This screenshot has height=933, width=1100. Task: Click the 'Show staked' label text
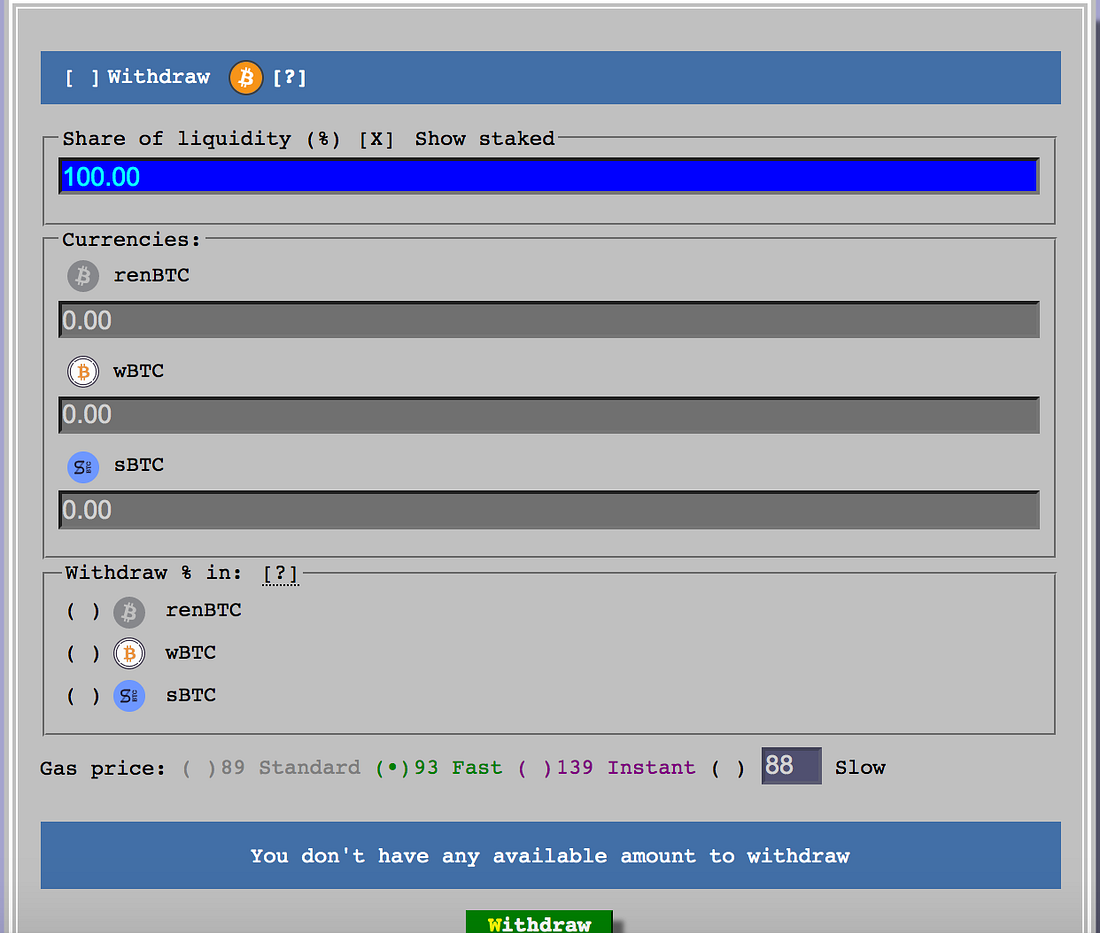[x=485, y=138]
